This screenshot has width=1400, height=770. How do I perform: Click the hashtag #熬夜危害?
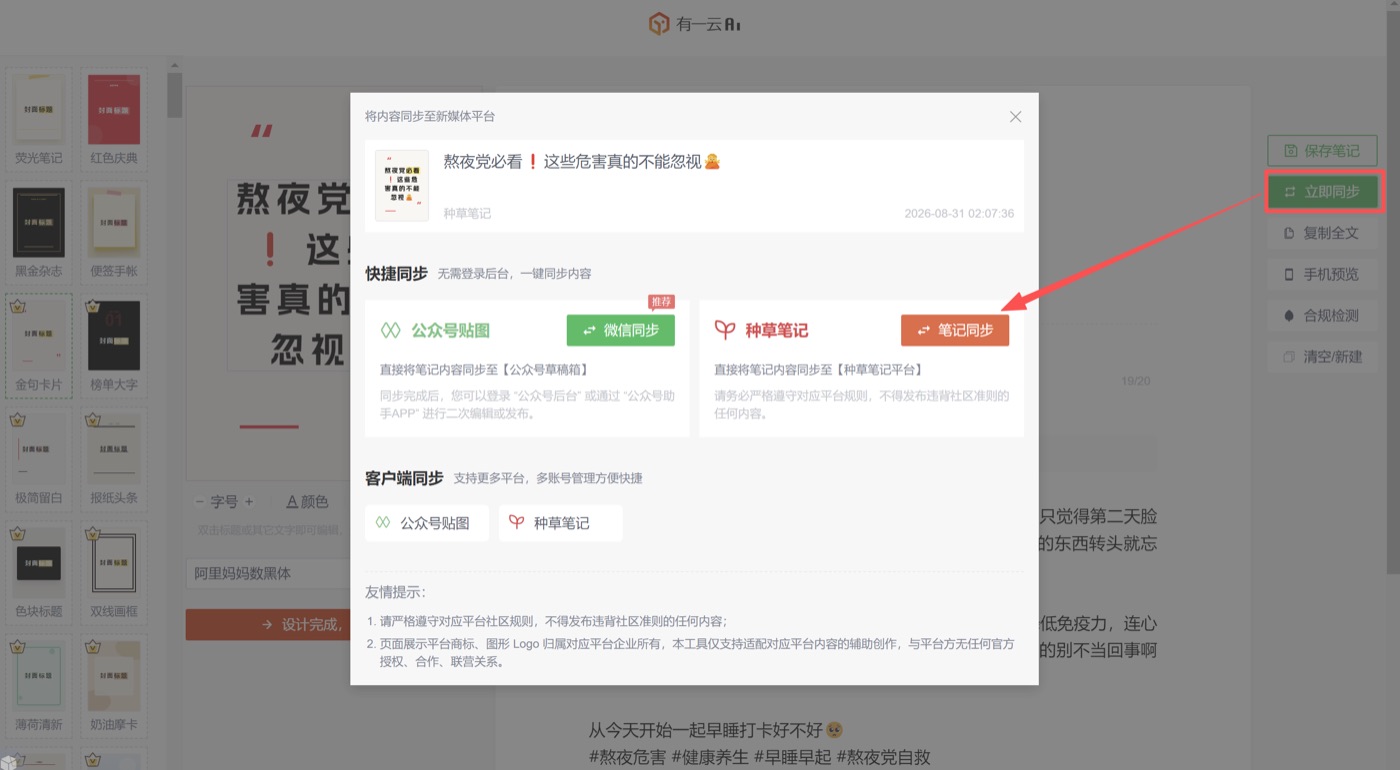(627, 757)
